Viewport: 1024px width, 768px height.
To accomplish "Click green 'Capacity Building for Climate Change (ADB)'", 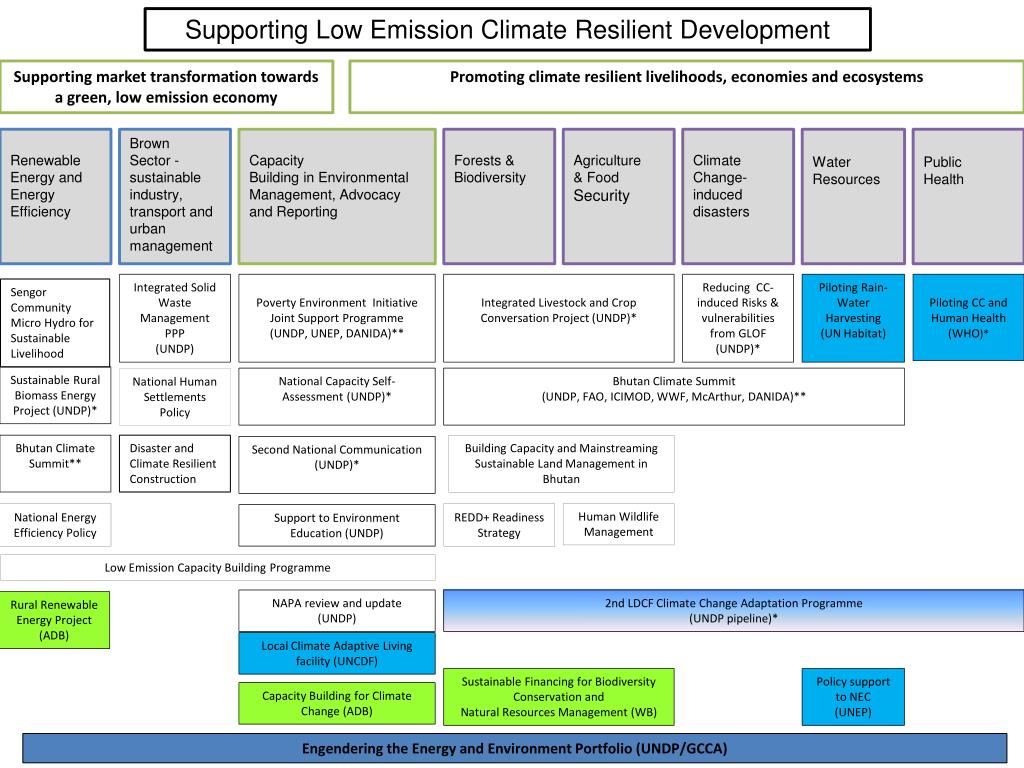I will coord(337,703).
